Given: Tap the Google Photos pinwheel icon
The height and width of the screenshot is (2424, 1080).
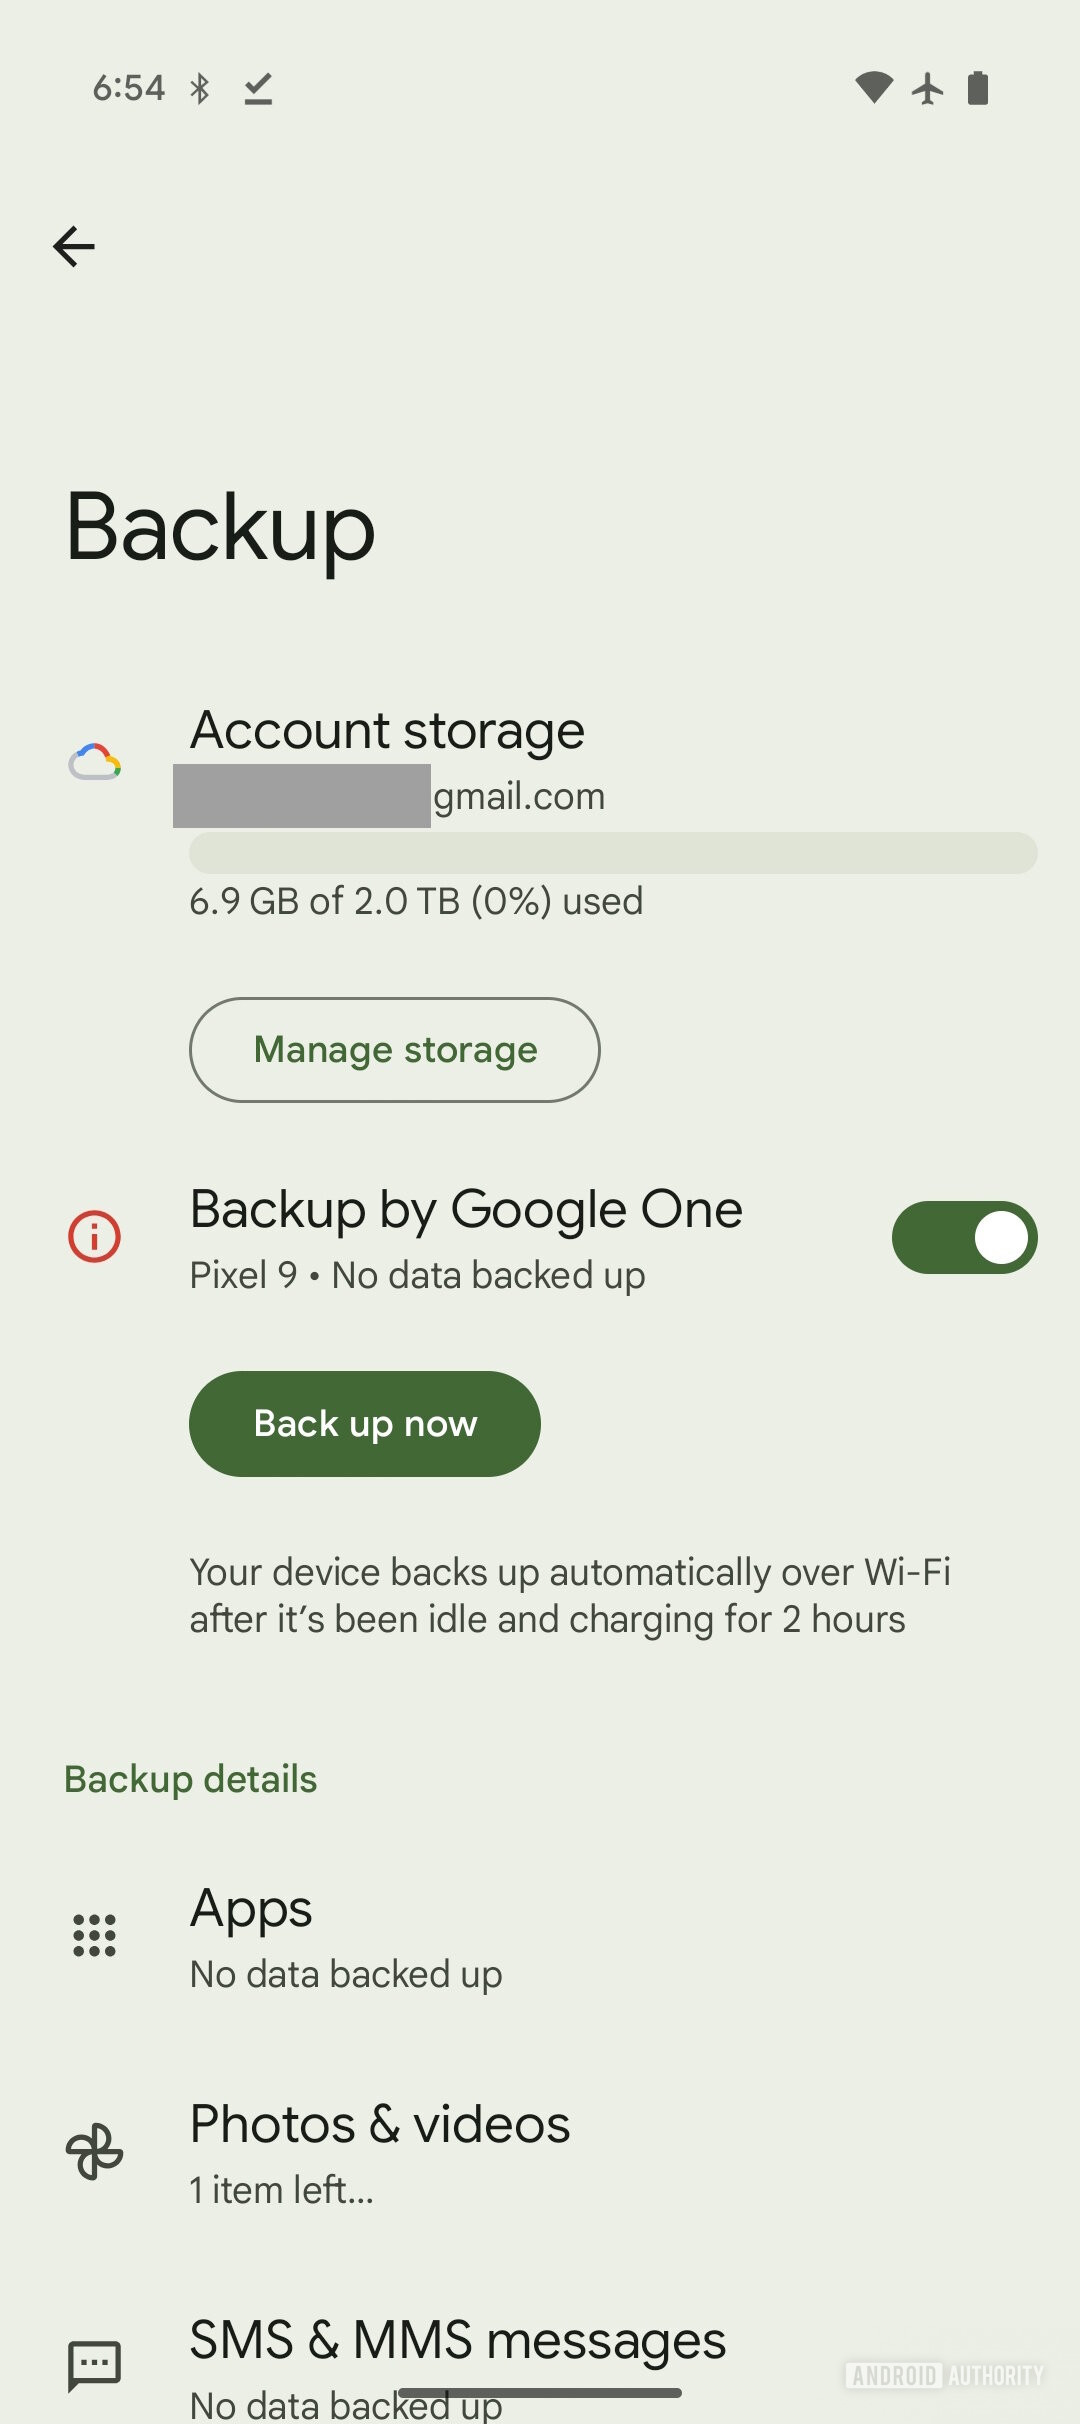Looking at the screenshot, I should tap(94, 2151).
